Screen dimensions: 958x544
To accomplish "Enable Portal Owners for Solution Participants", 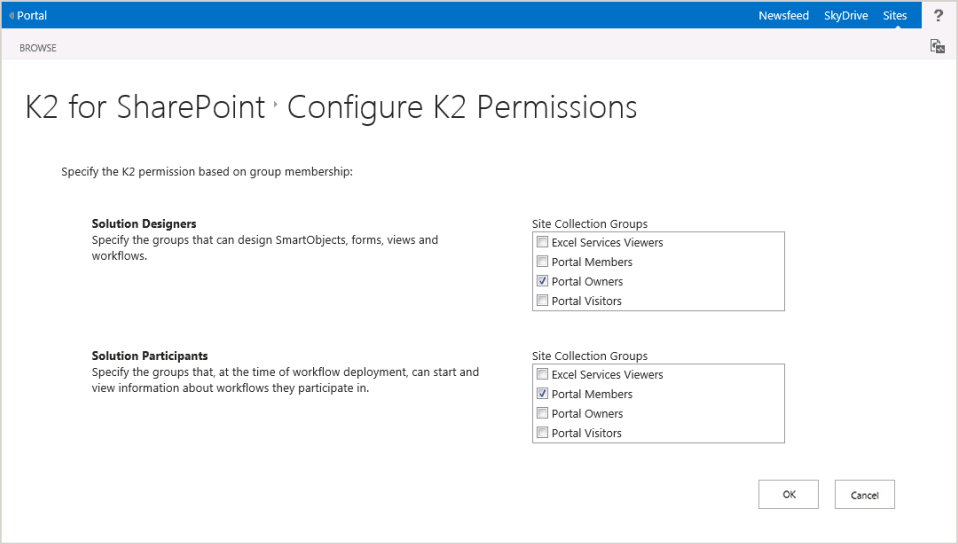I will click(542, 413).
